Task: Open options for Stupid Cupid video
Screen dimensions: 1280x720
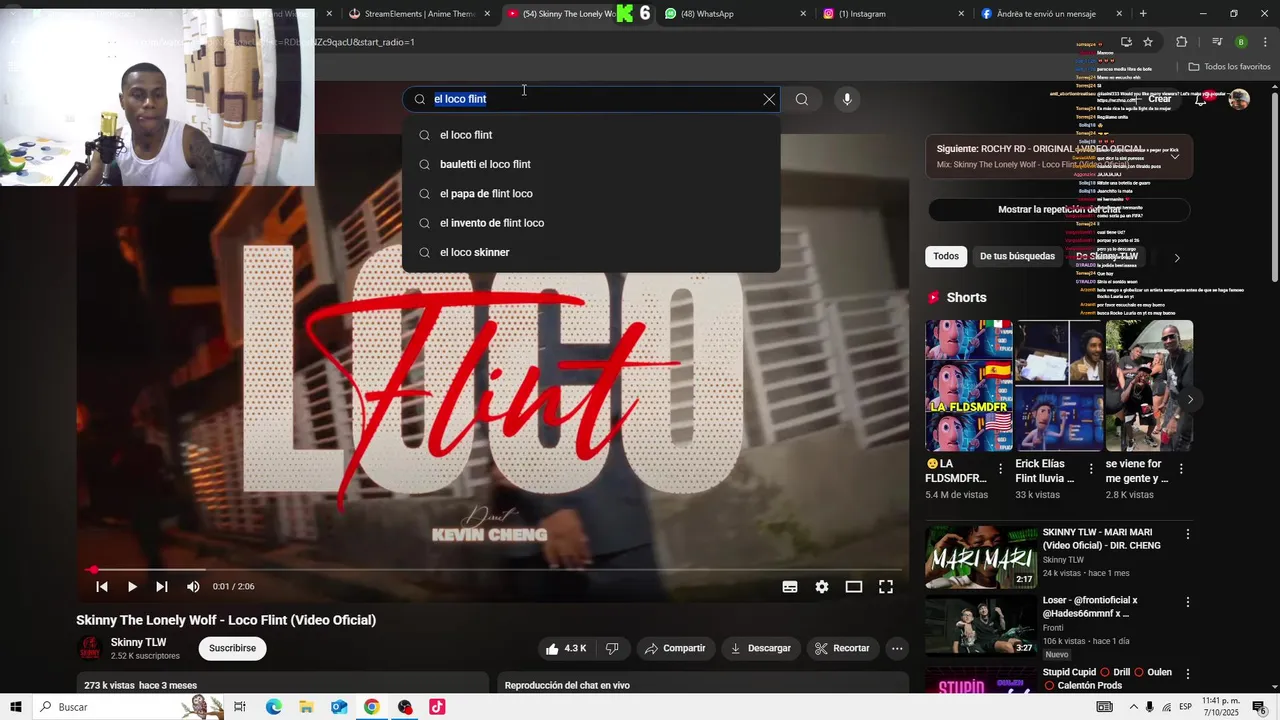Action: [1188, 674]
